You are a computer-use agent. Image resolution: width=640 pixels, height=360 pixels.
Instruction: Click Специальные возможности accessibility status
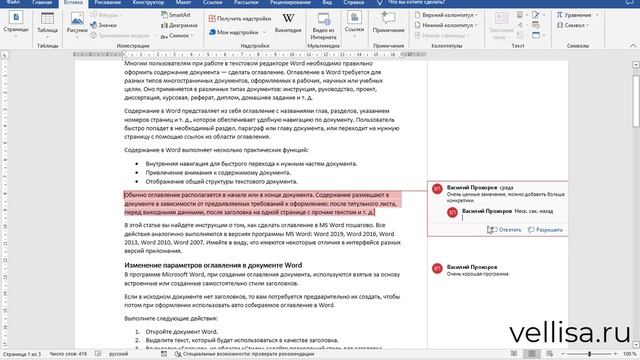(x=244, y=354)
